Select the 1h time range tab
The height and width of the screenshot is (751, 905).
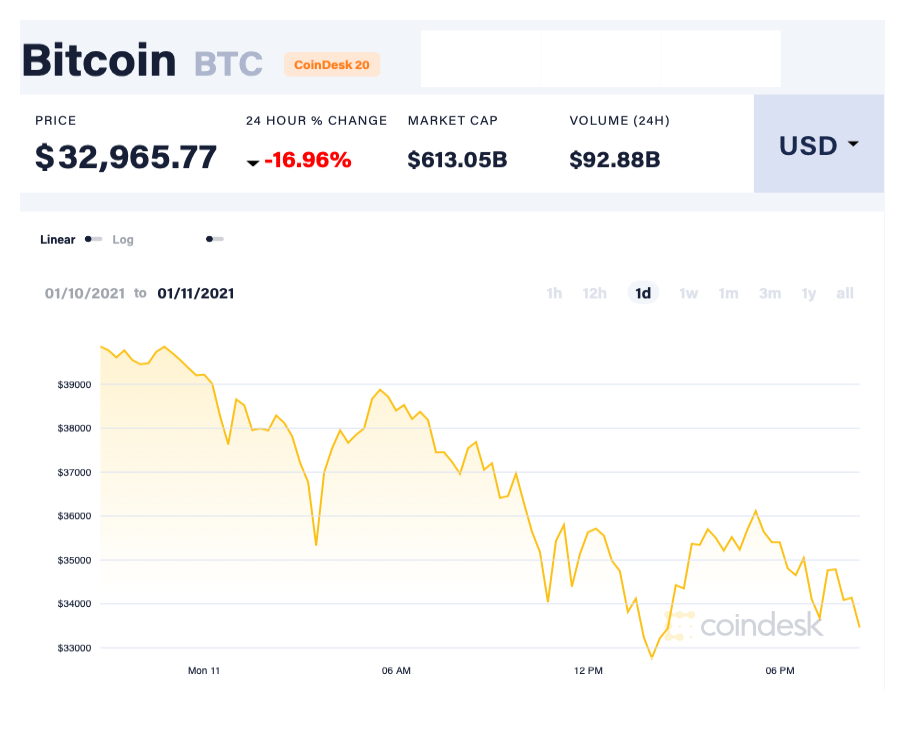point(554,293)
